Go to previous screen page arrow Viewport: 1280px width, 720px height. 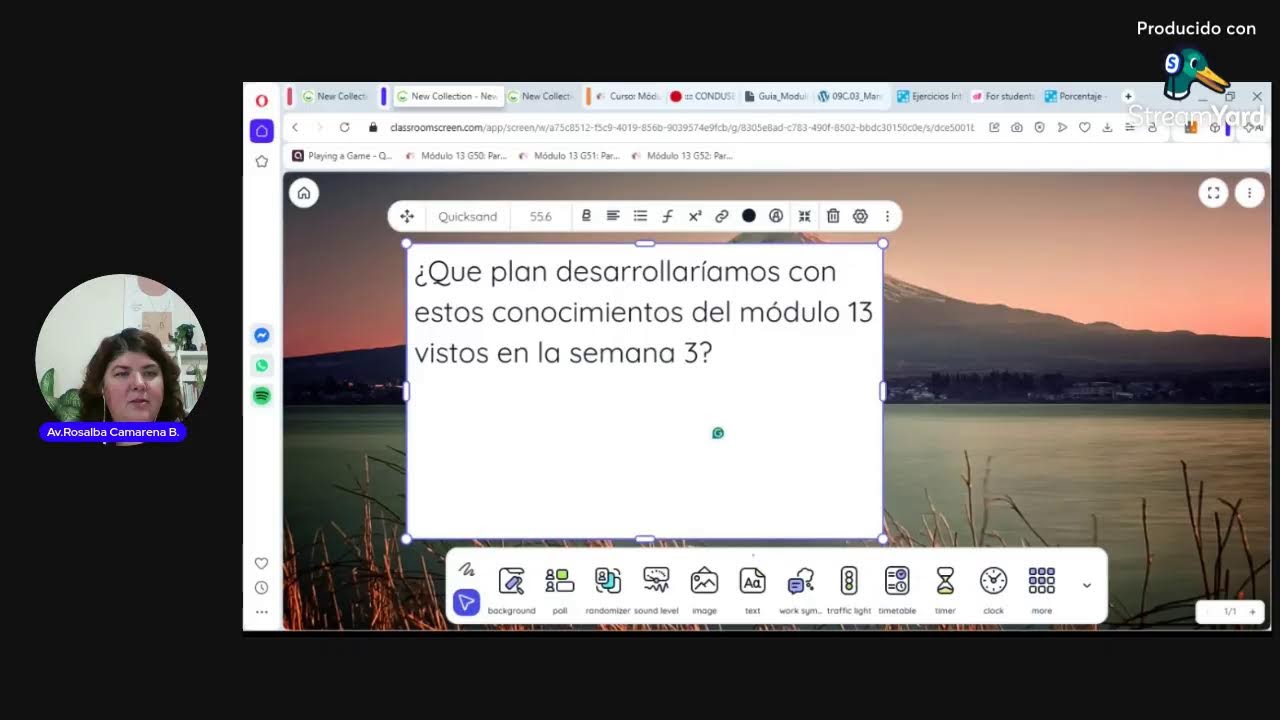pos(1208,611)
